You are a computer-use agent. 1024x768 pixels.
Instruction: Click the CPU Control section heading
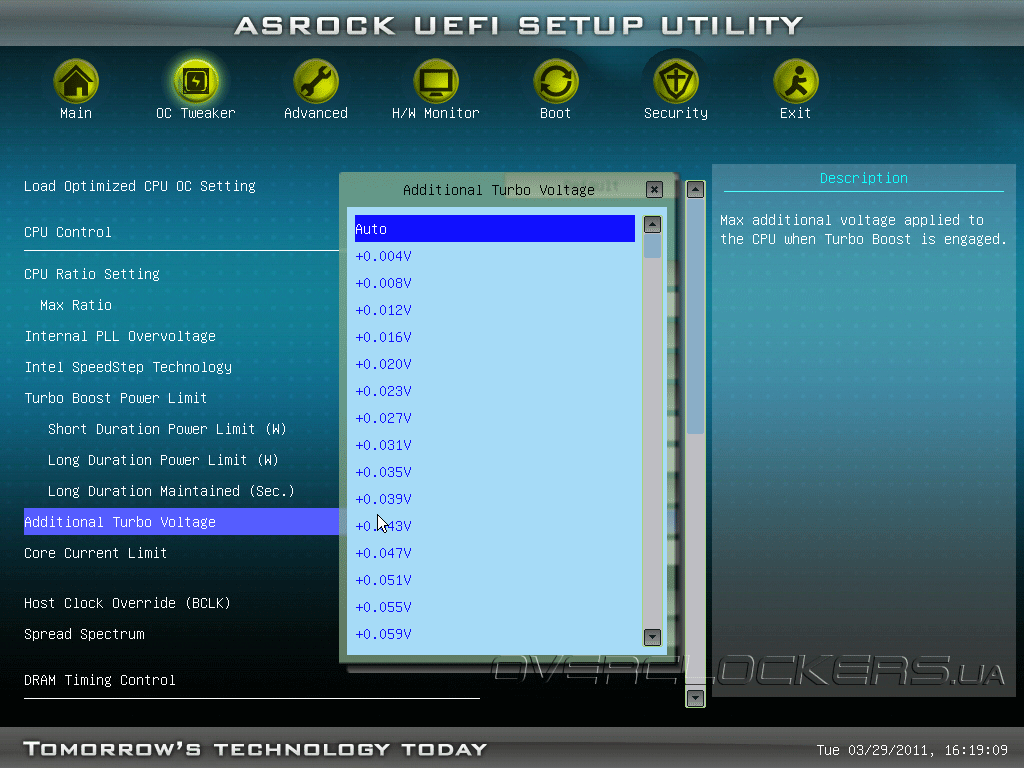click(x=68, y=232)
